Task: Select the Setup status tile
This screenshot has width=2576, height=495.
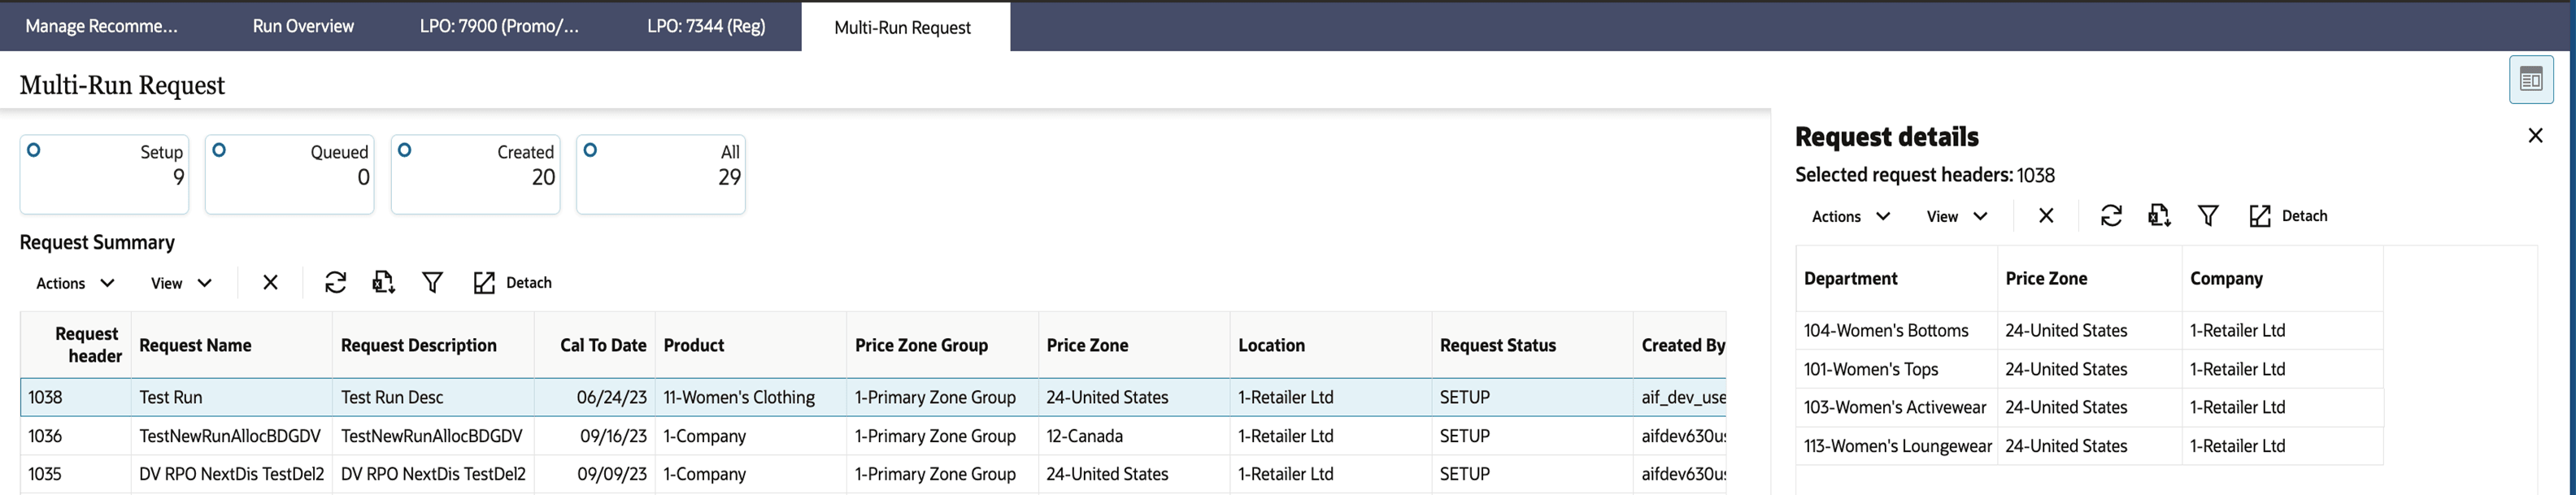Action: (103, 173)
